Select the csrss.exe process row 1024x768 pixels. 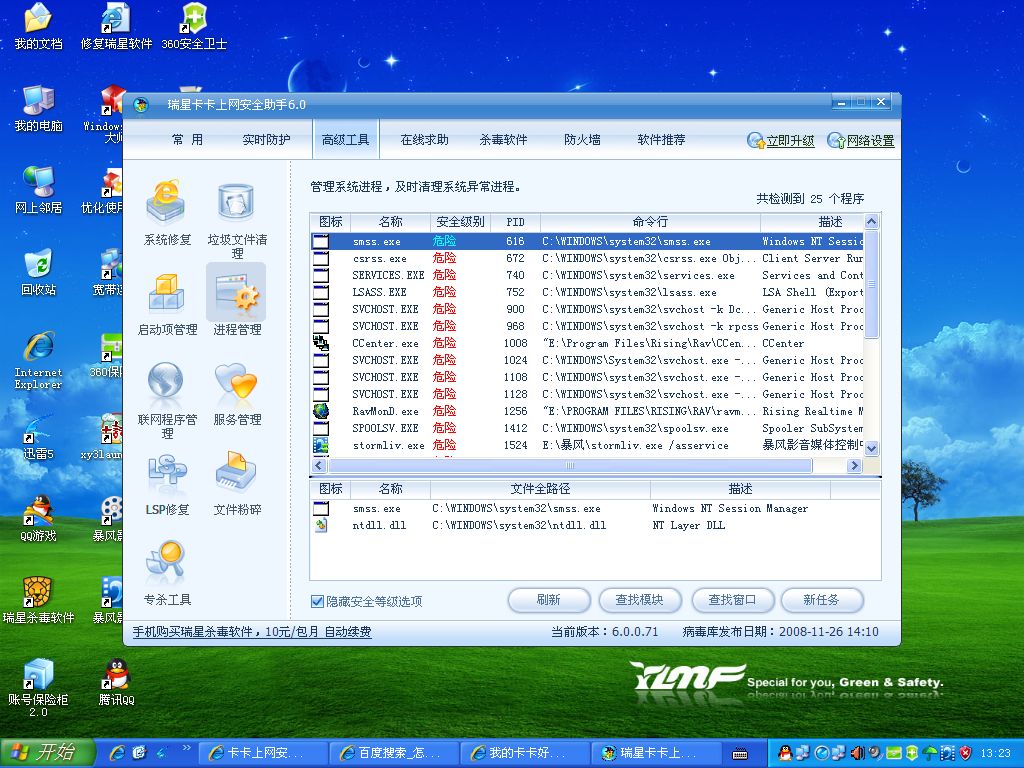click(586, 258)
